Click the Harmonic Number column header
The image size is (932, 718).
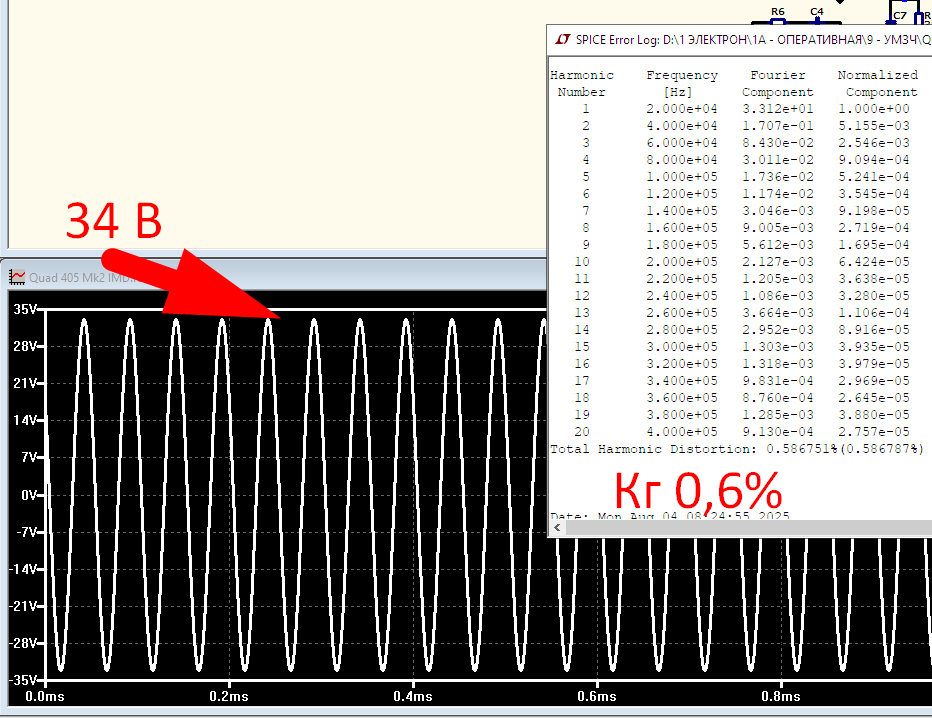coord(581,83)
